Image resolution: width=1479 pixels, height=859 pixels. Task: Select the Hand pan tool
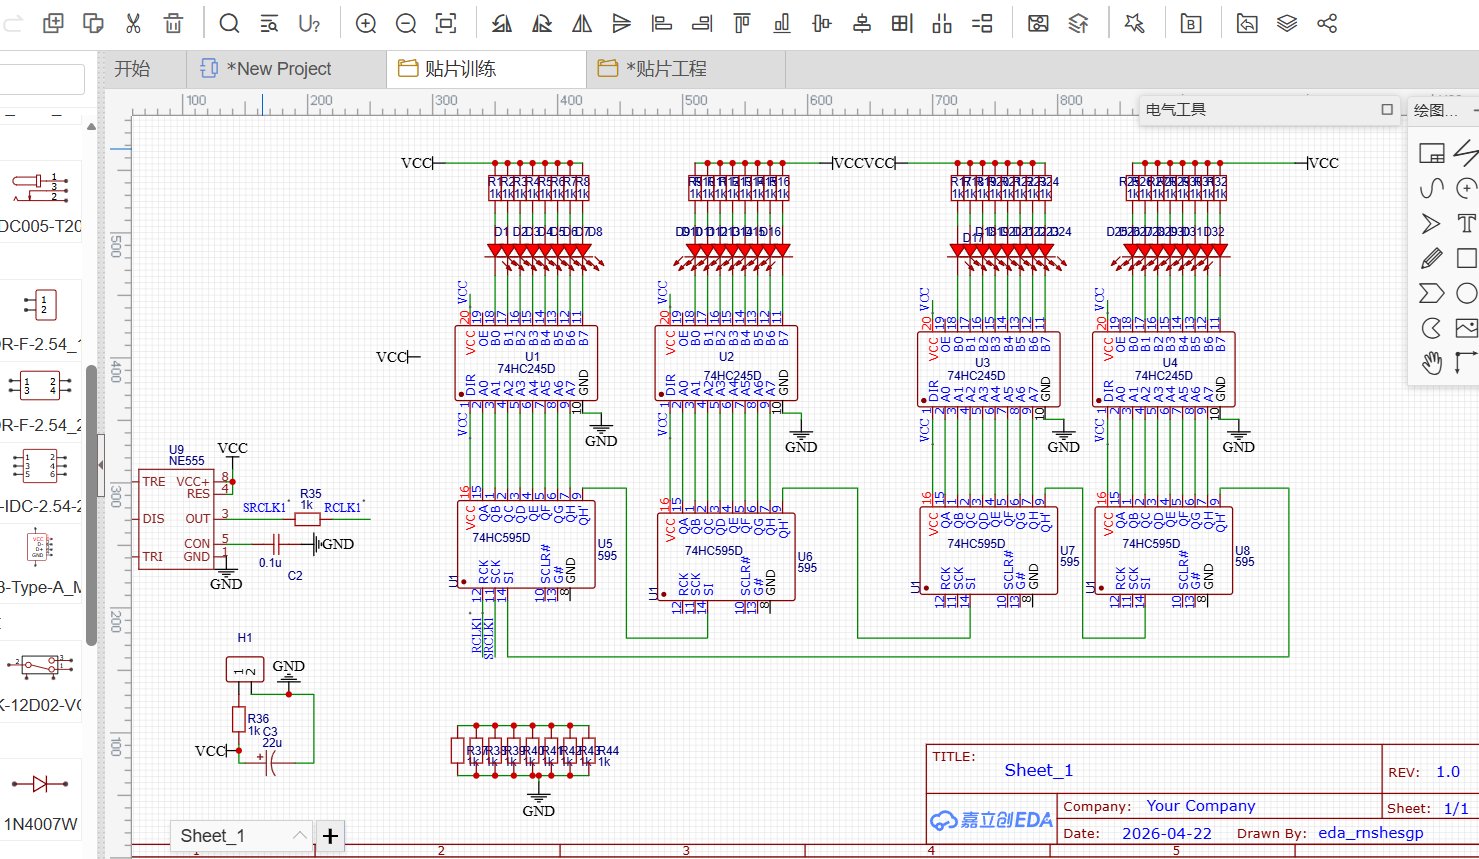point(1431,363)
